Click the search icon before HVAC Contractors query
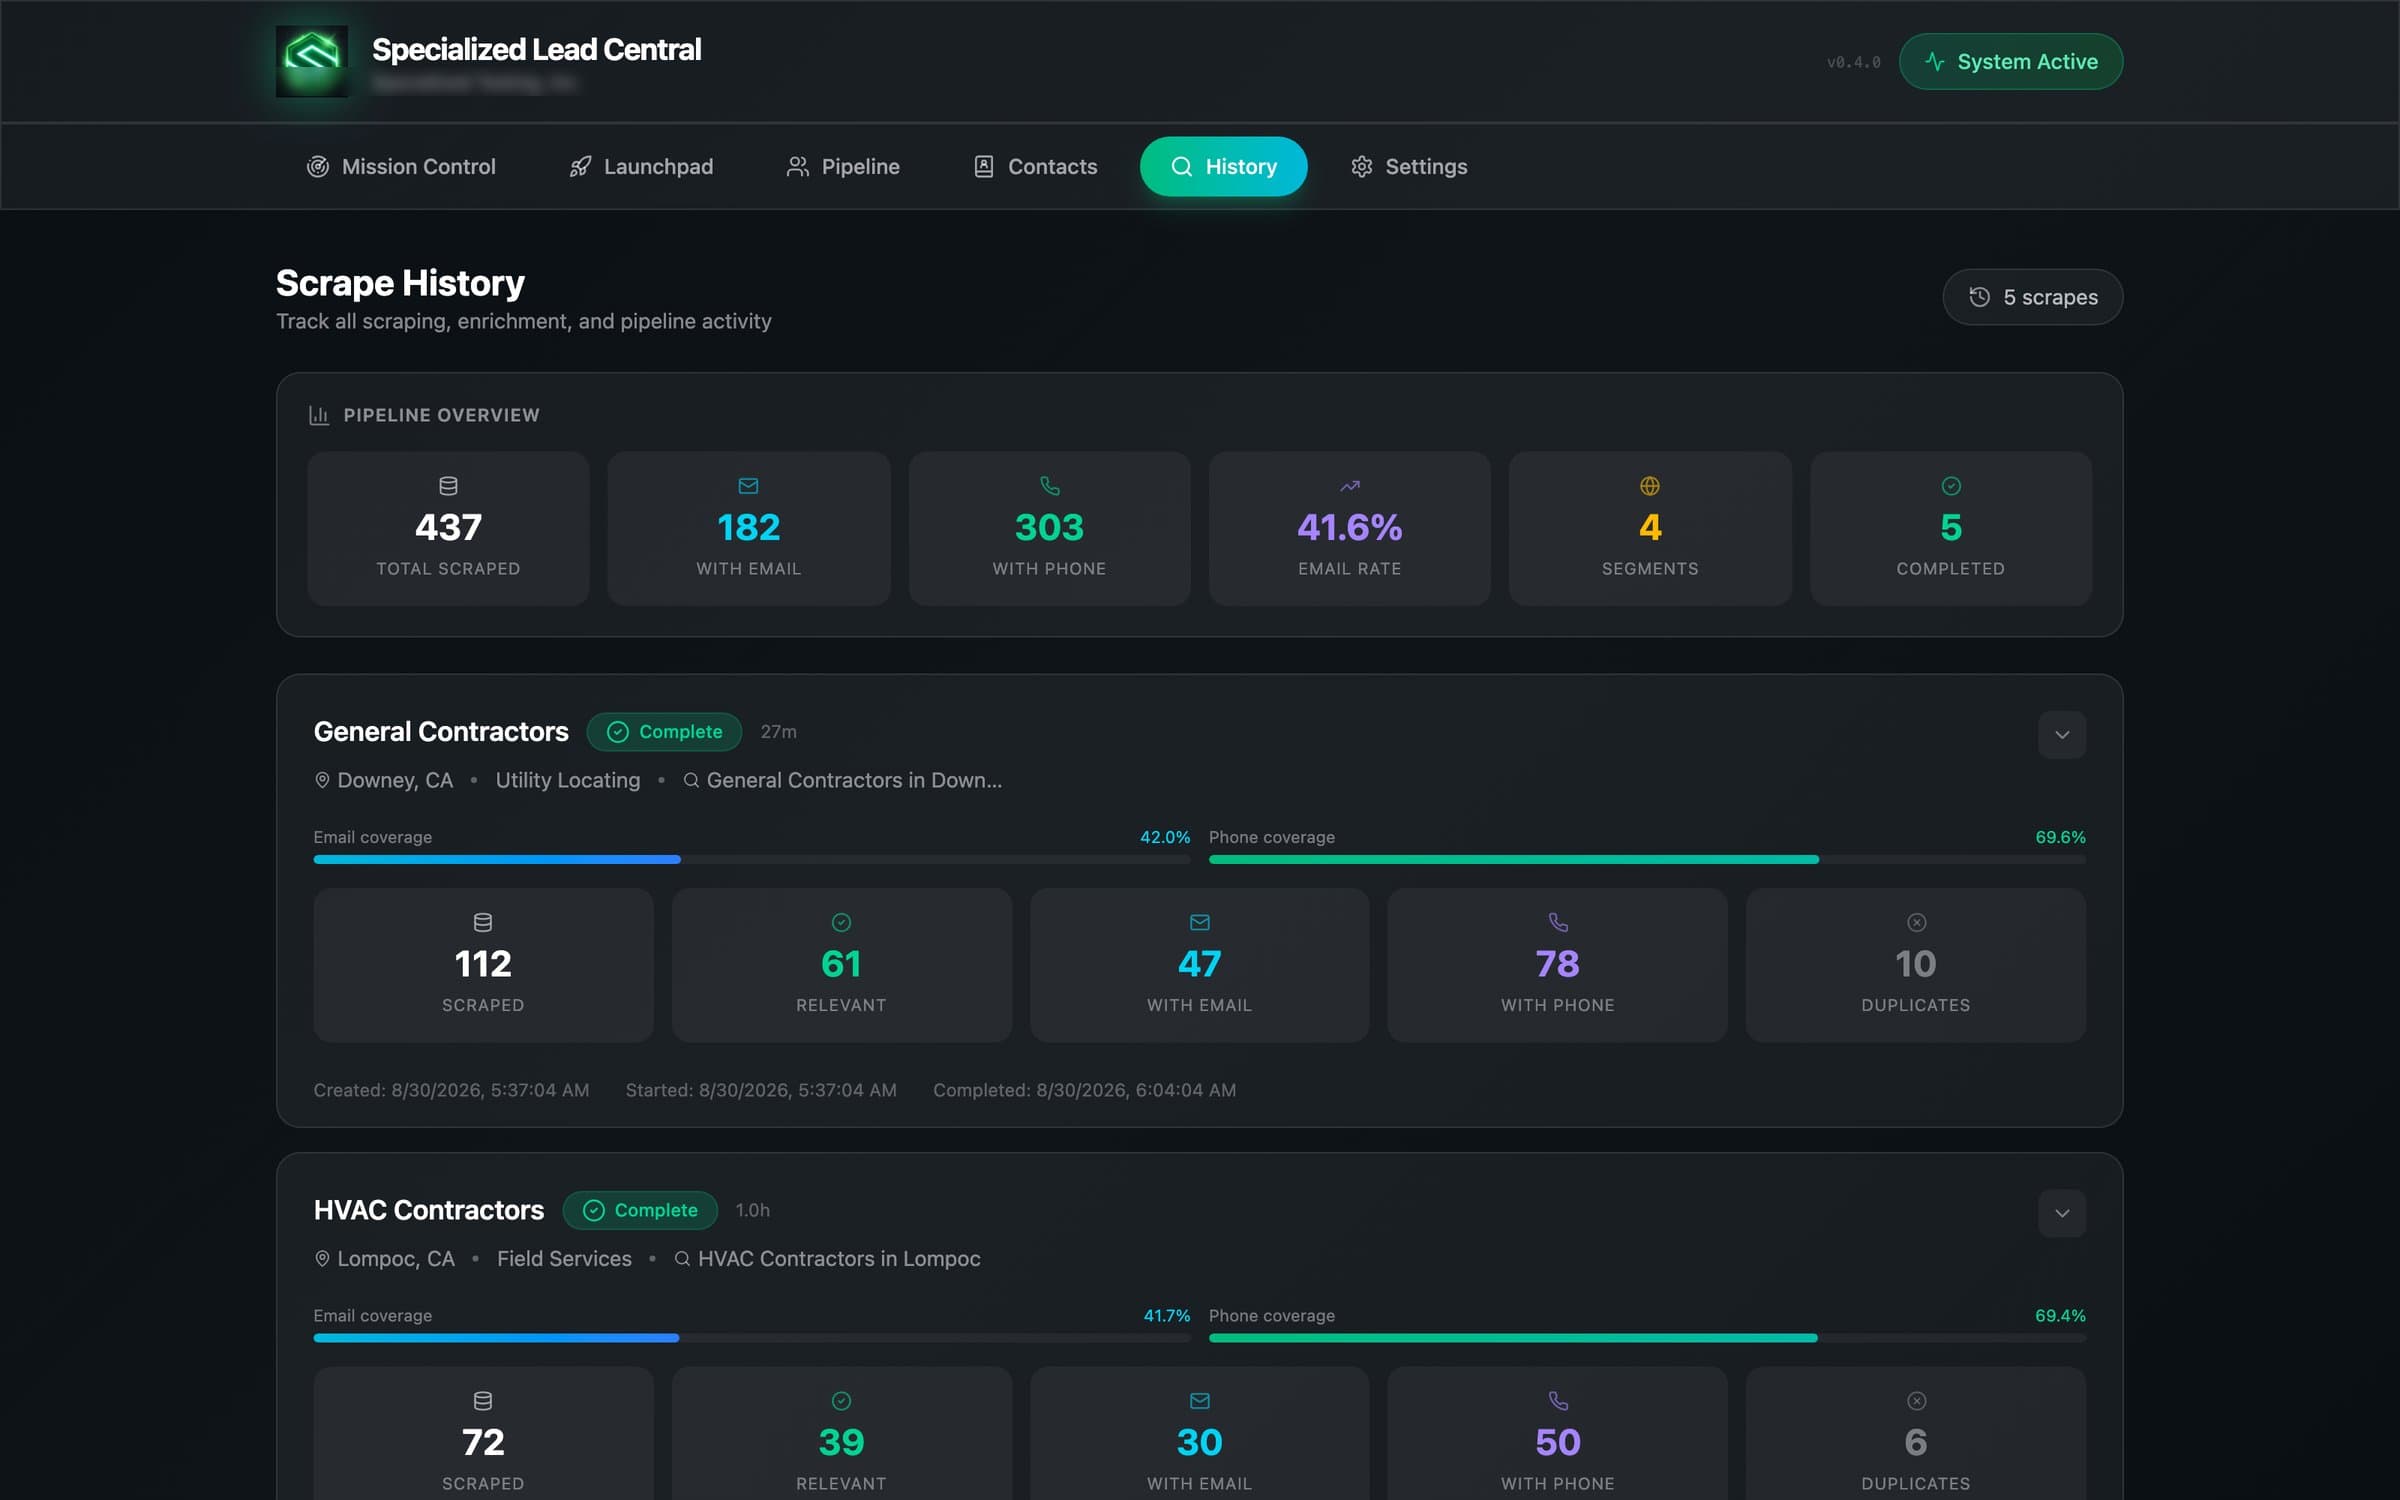Image resolution: width=2400 pixels, height=1500 pixels. point(682,1259)
